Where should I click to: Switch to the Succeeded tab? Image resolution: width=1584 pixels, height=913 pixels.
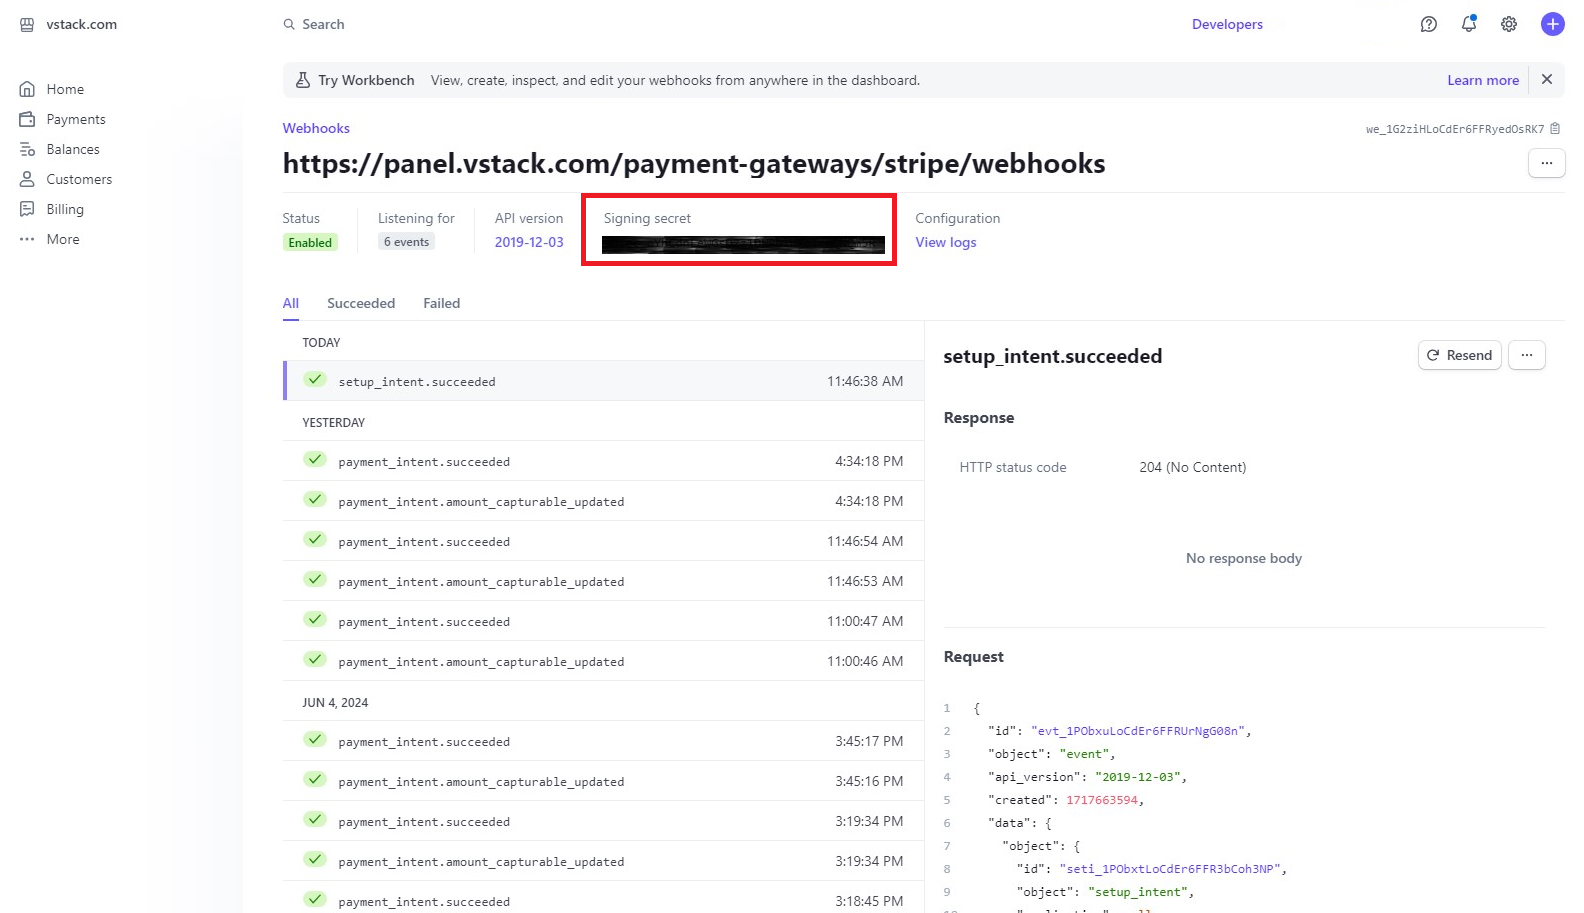coord(361,303)
